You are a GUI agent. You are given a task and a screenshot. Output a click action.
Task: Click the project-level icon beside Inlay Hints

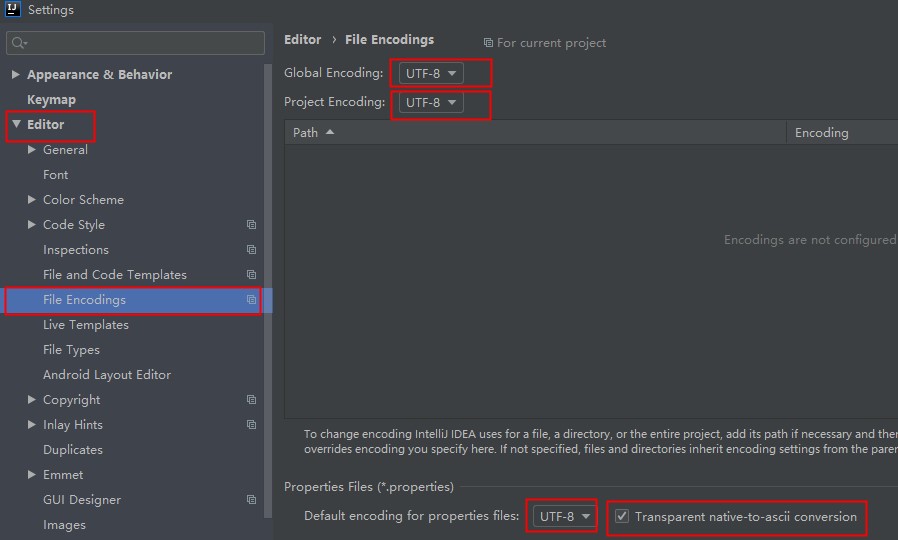(x=251, y=425)
